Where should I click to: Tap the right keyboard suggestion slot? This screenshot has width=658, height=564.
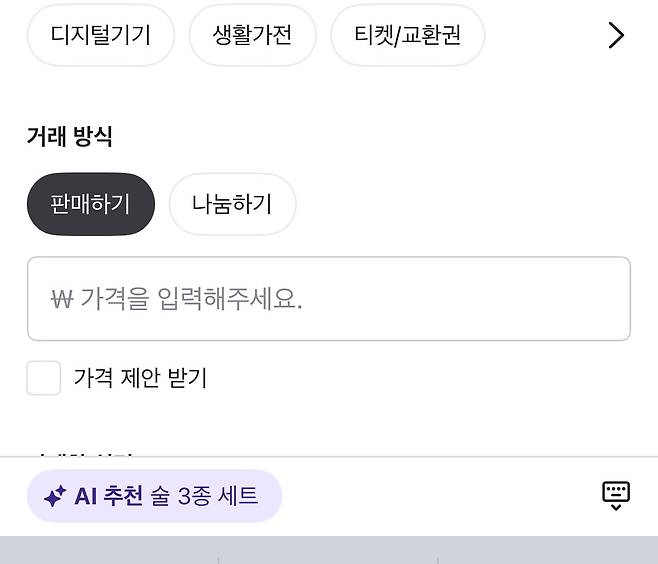click(548, 552)
